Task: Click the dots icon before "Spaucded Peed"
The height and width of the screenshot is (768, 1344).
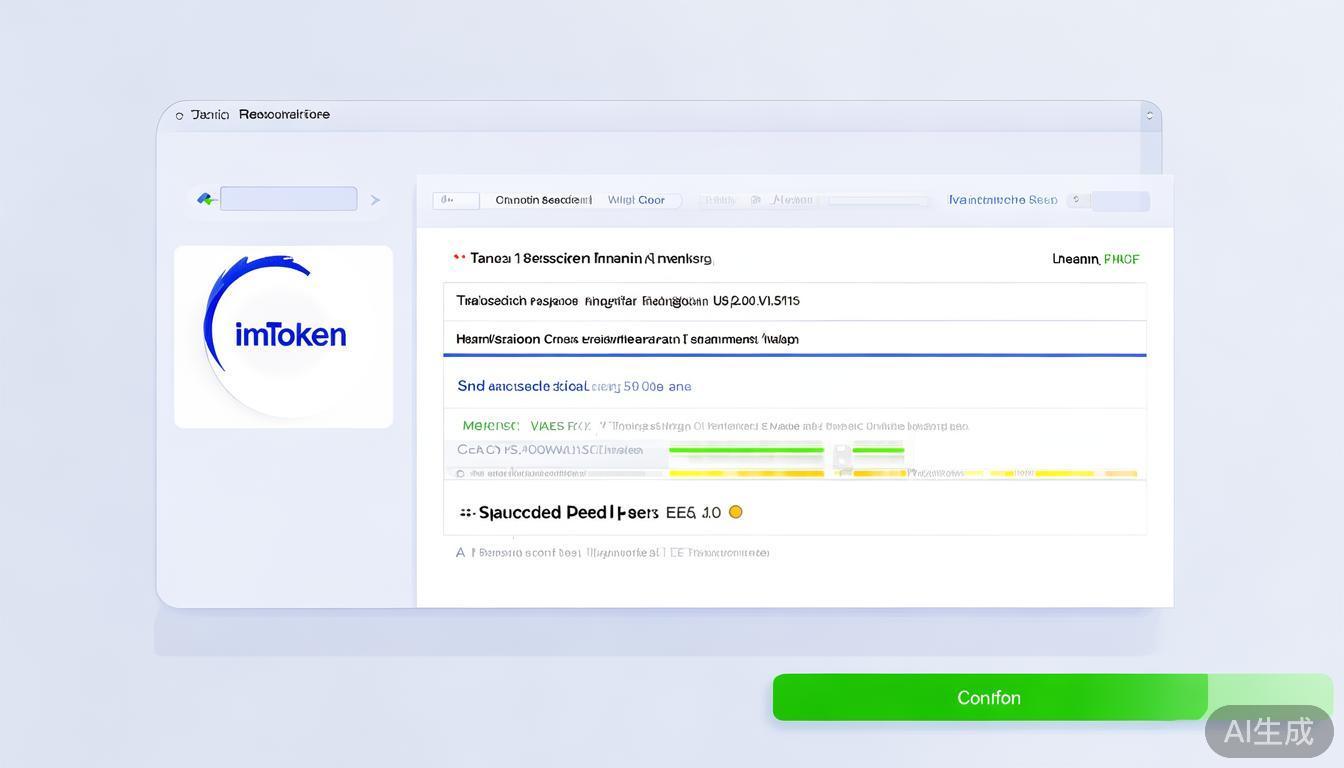Action: click(x=466, y=513)
